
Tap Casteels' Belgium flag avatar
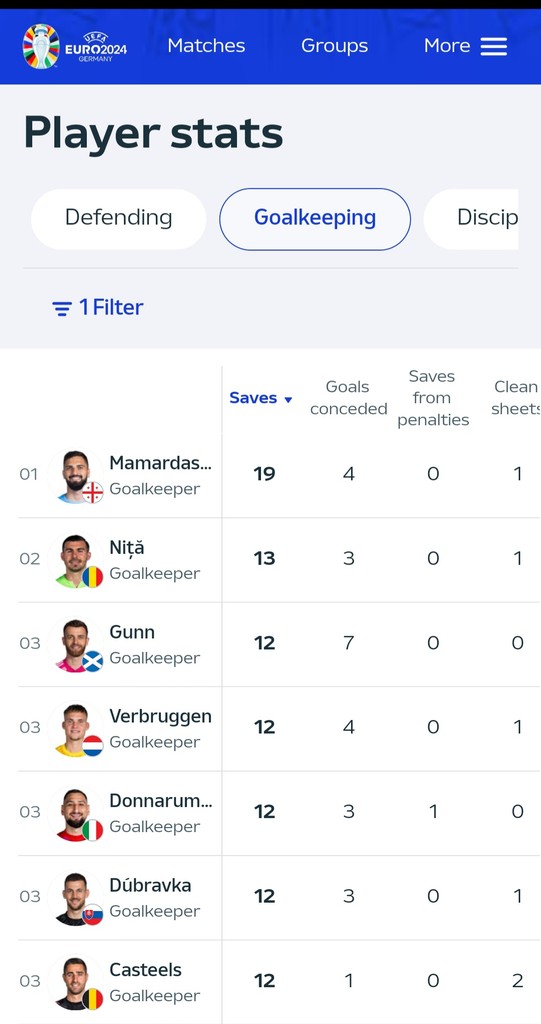93,999
